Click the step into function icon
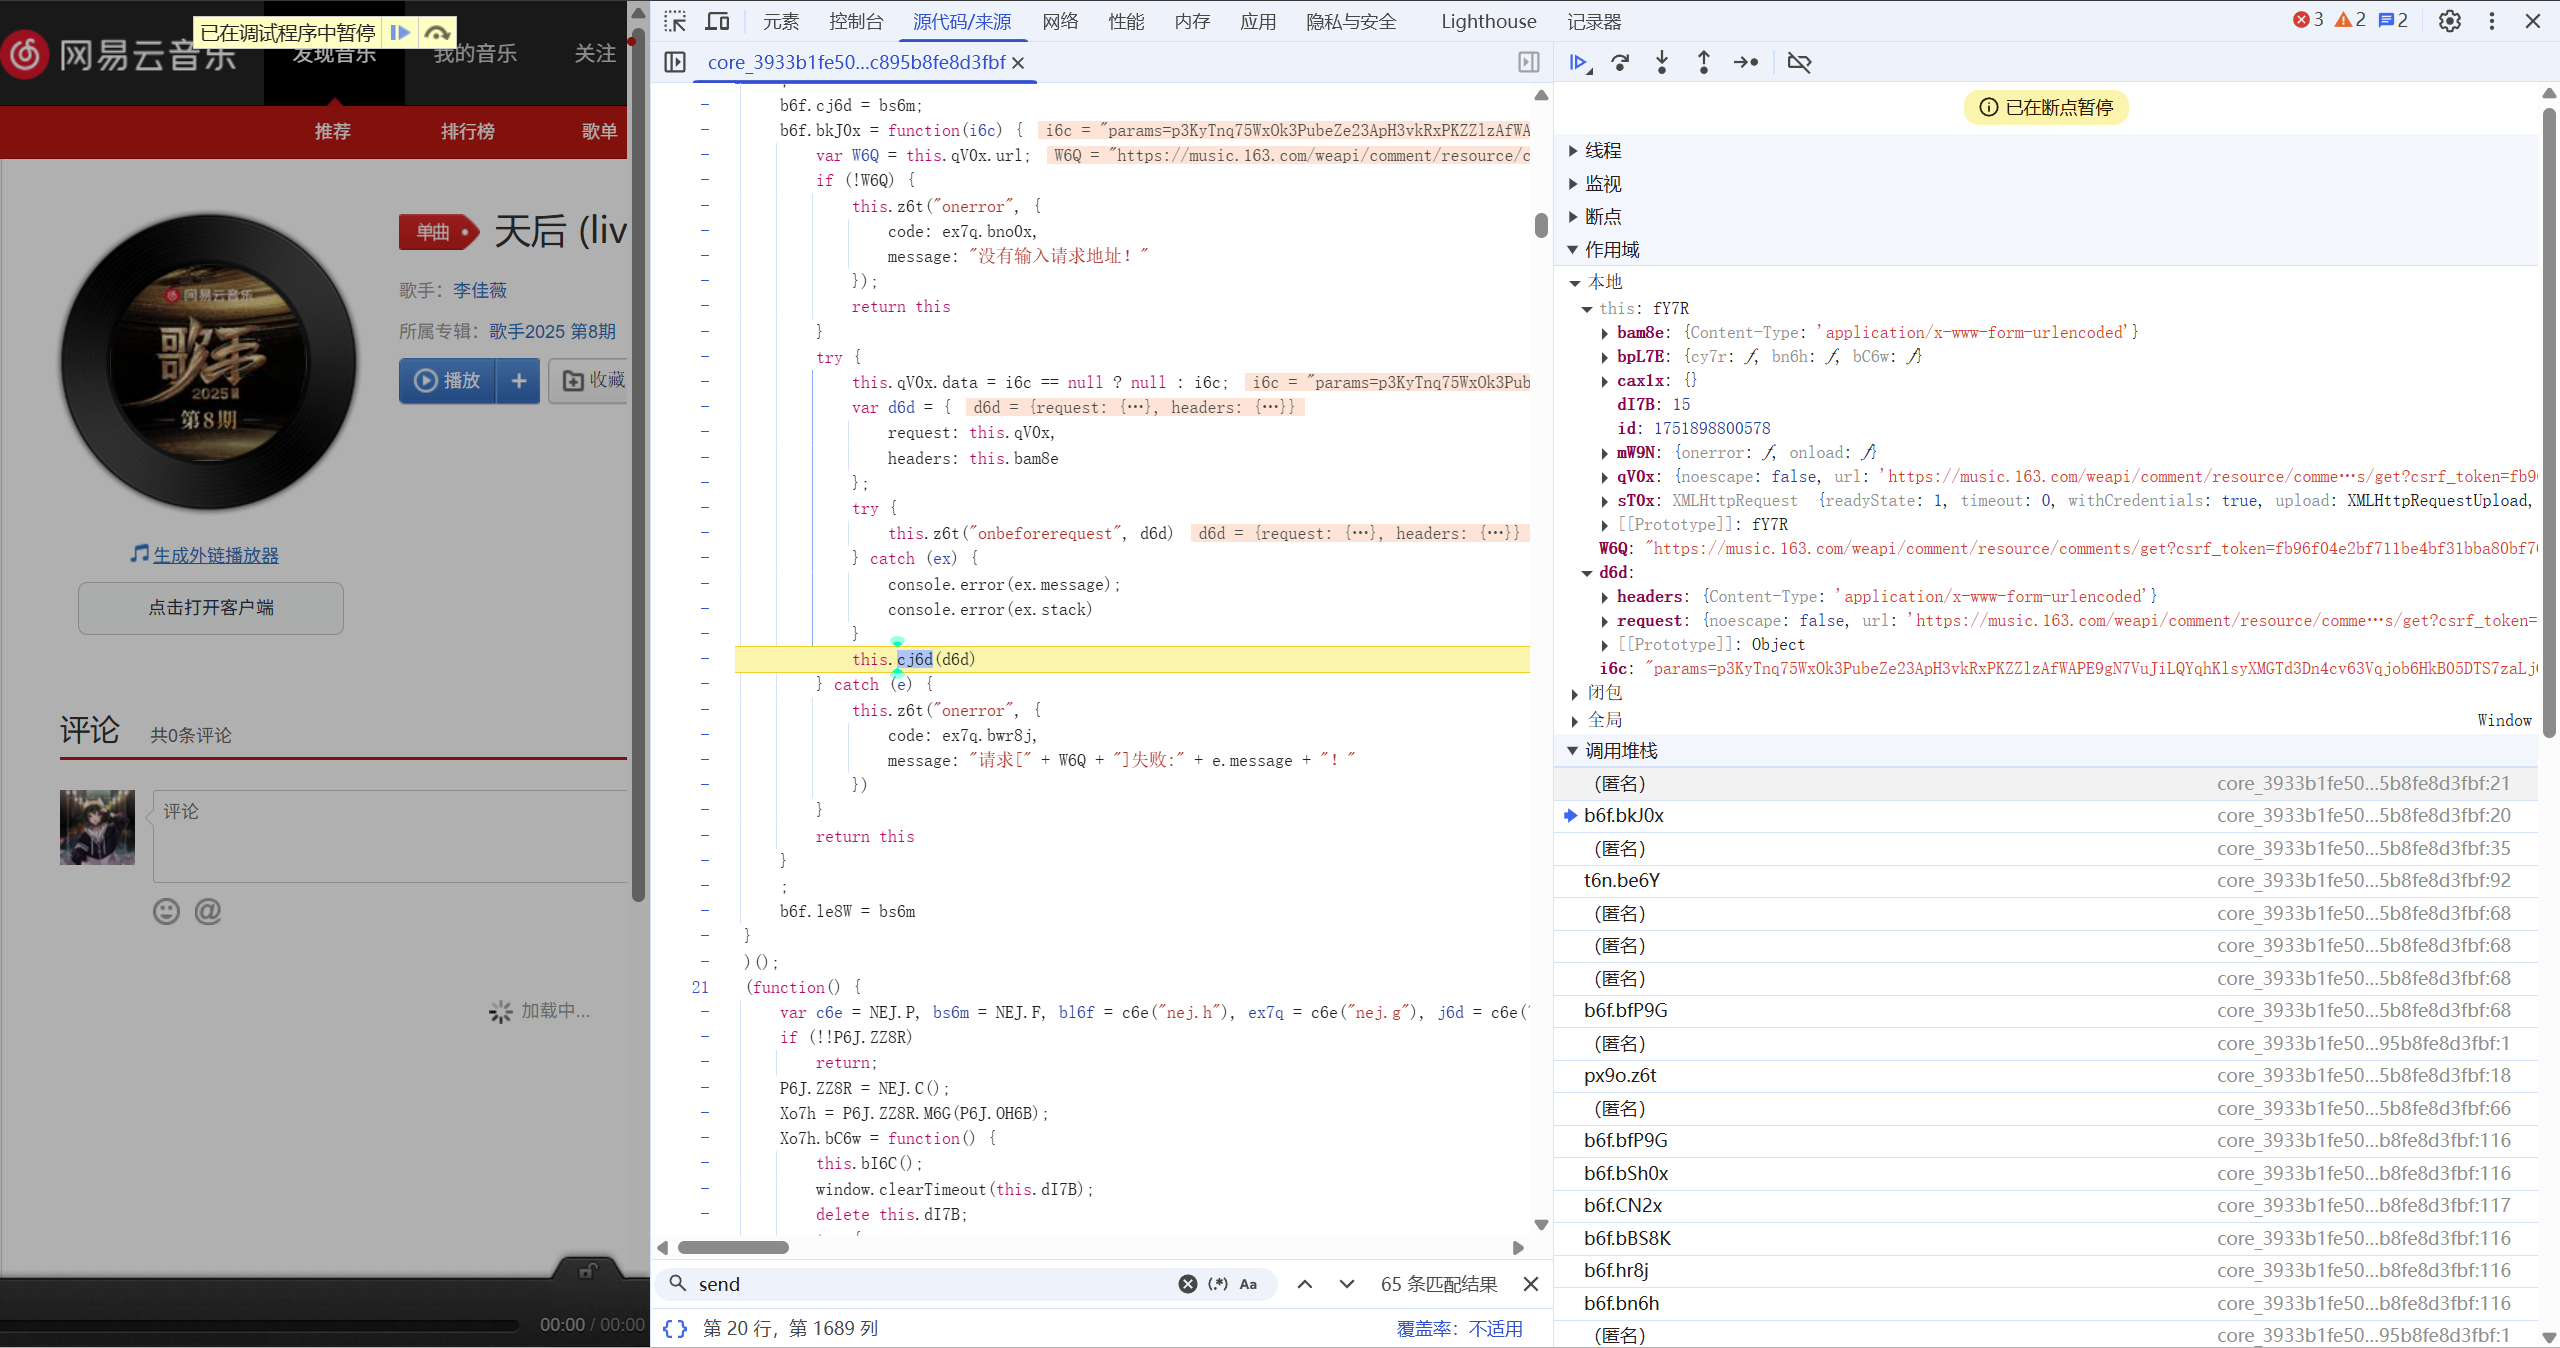2560x1348 pixels. click(1662, 62)
